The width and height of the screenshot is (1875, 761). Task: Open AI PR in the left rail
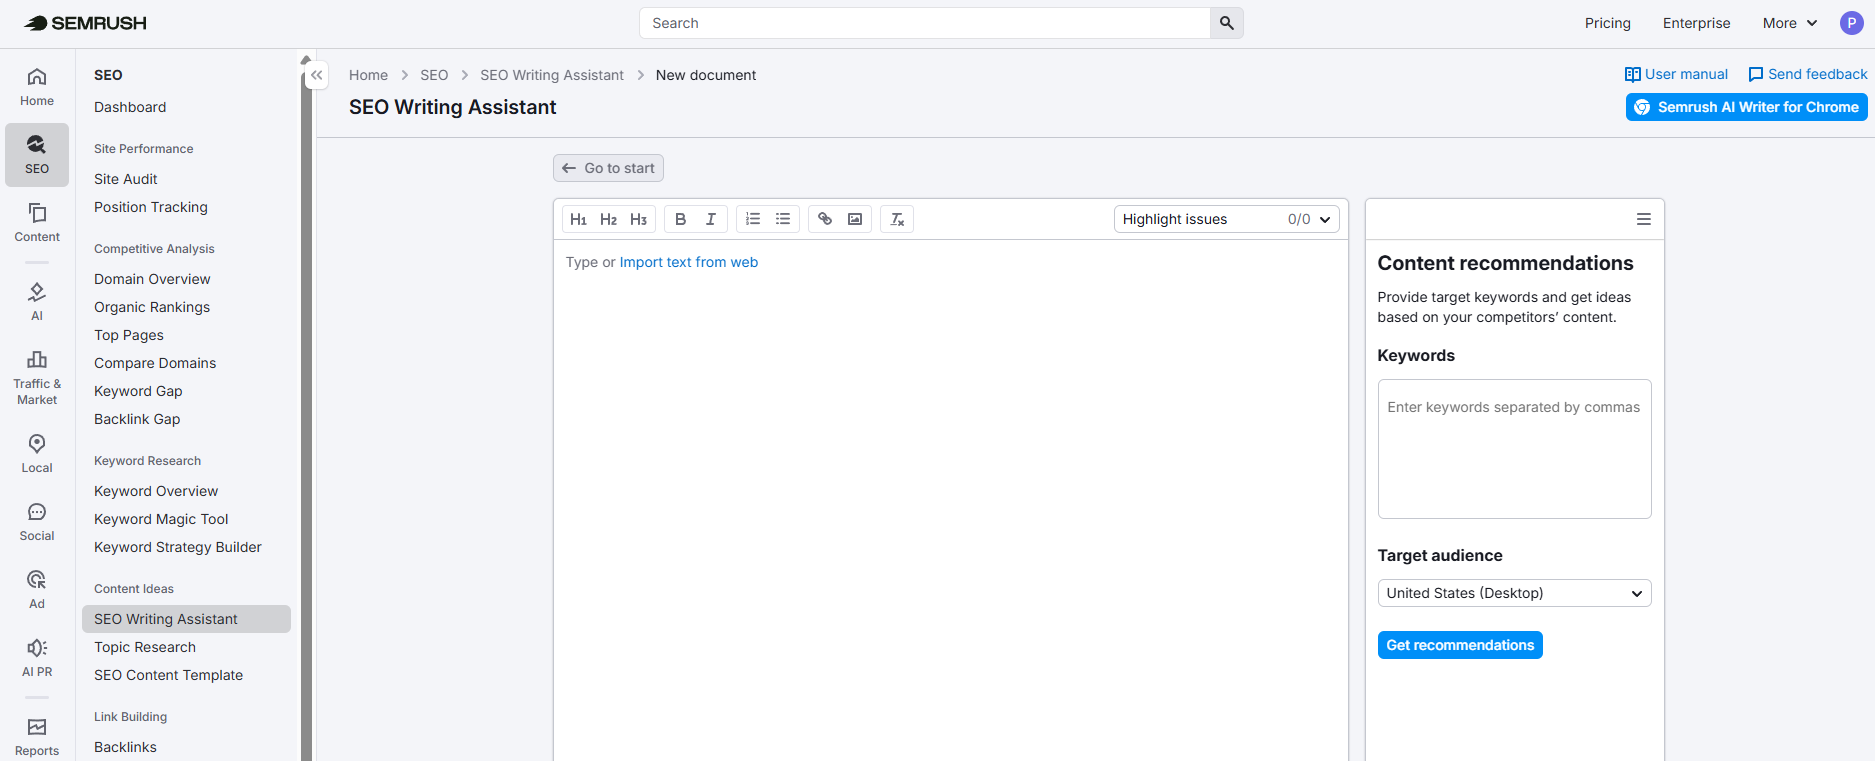click(37, 658)
